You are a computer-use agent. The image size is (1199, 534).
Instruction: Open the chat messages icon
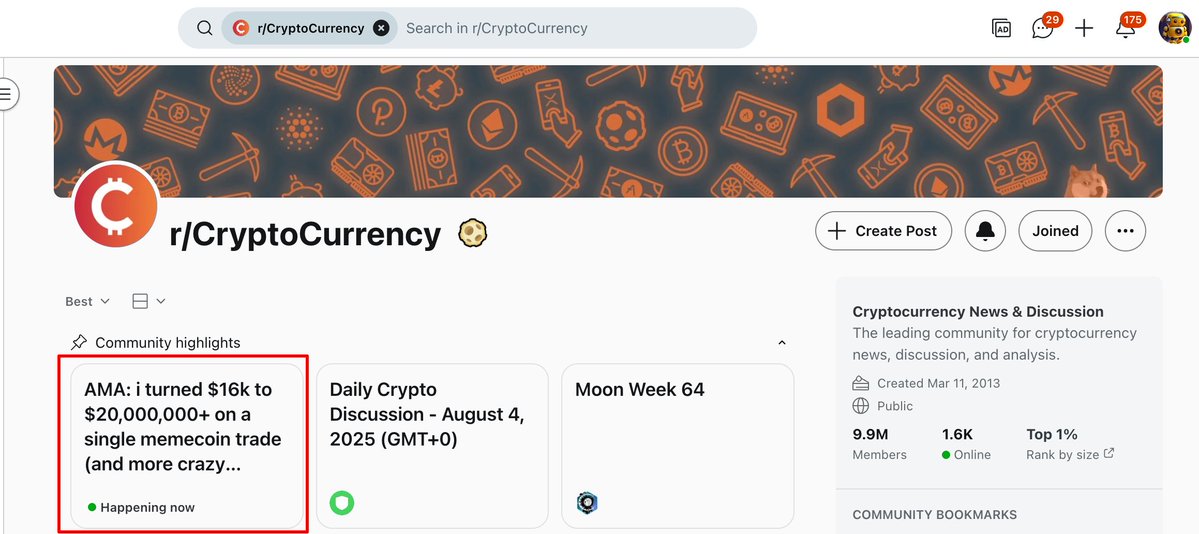pyautogui.click(x=1042, y=28)
